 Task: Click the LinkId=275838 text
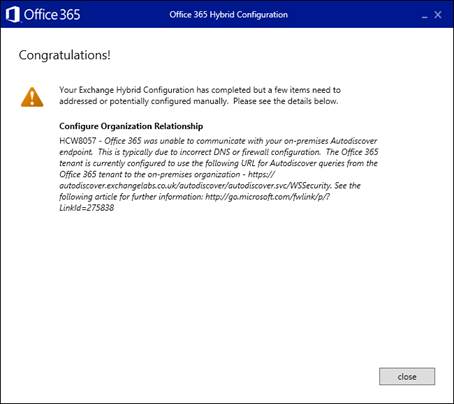(x=87, y=208)
